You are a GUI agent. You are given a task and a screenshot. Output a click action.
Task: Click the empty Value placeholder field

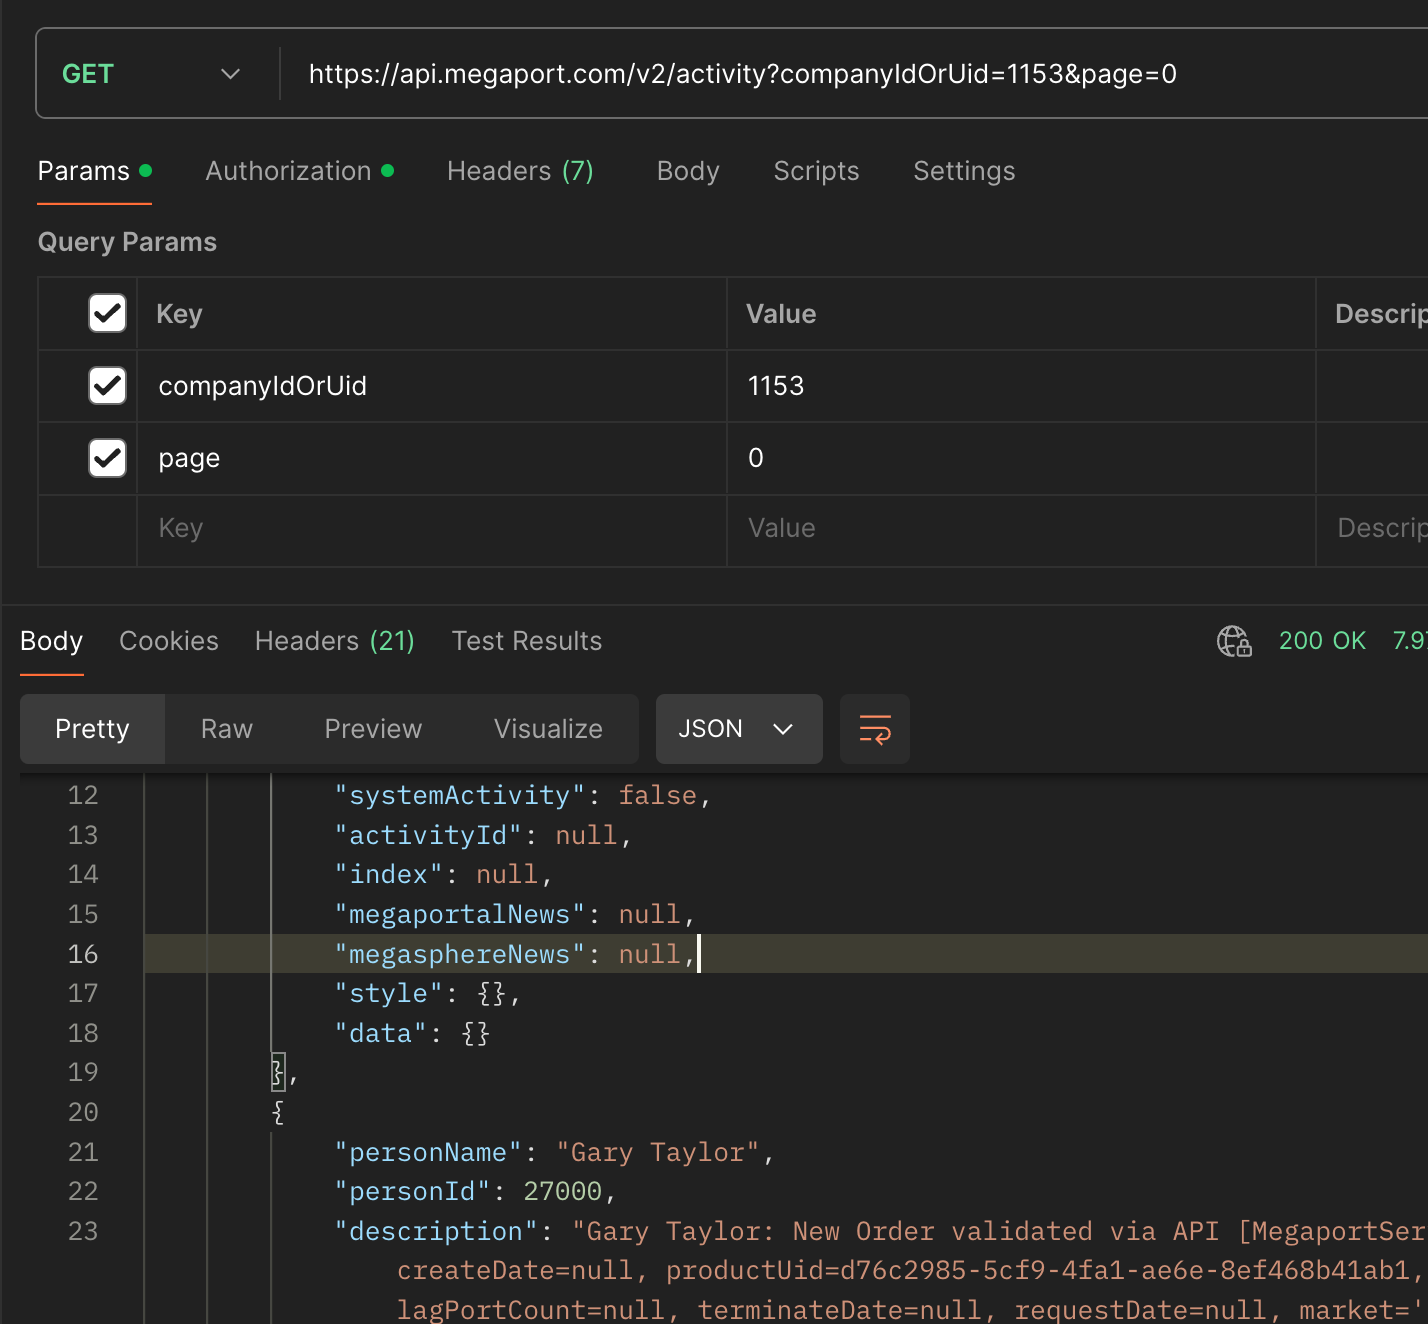(1021, 530)
